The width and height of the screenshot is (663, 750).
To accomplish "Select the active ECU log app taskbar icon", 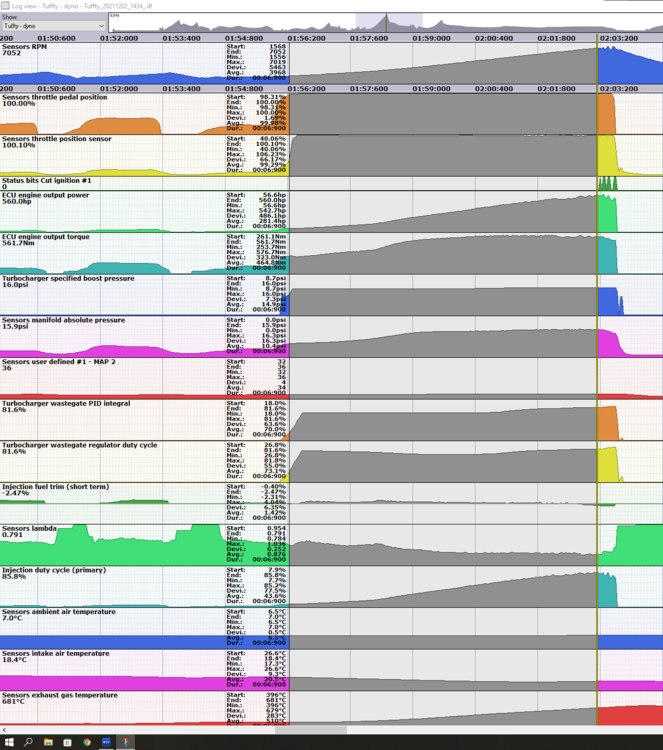I will [x=126, y=742].
